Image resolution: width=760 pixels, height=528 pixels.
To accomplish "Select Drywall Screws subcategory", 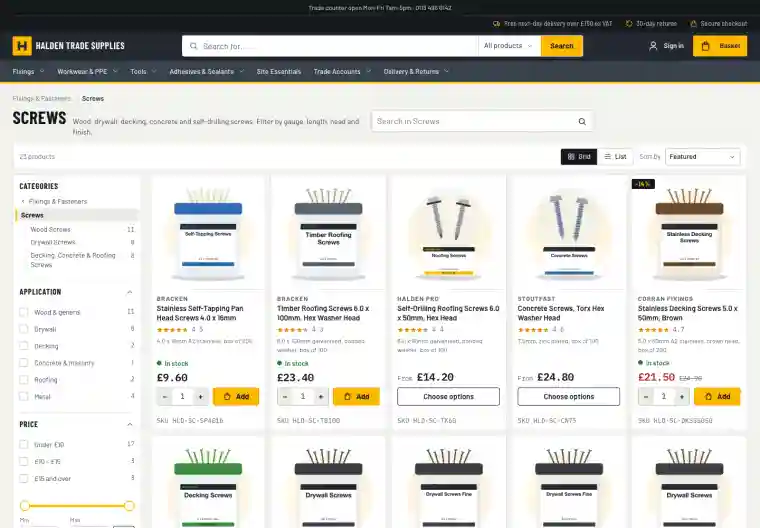I will point(53,242).
